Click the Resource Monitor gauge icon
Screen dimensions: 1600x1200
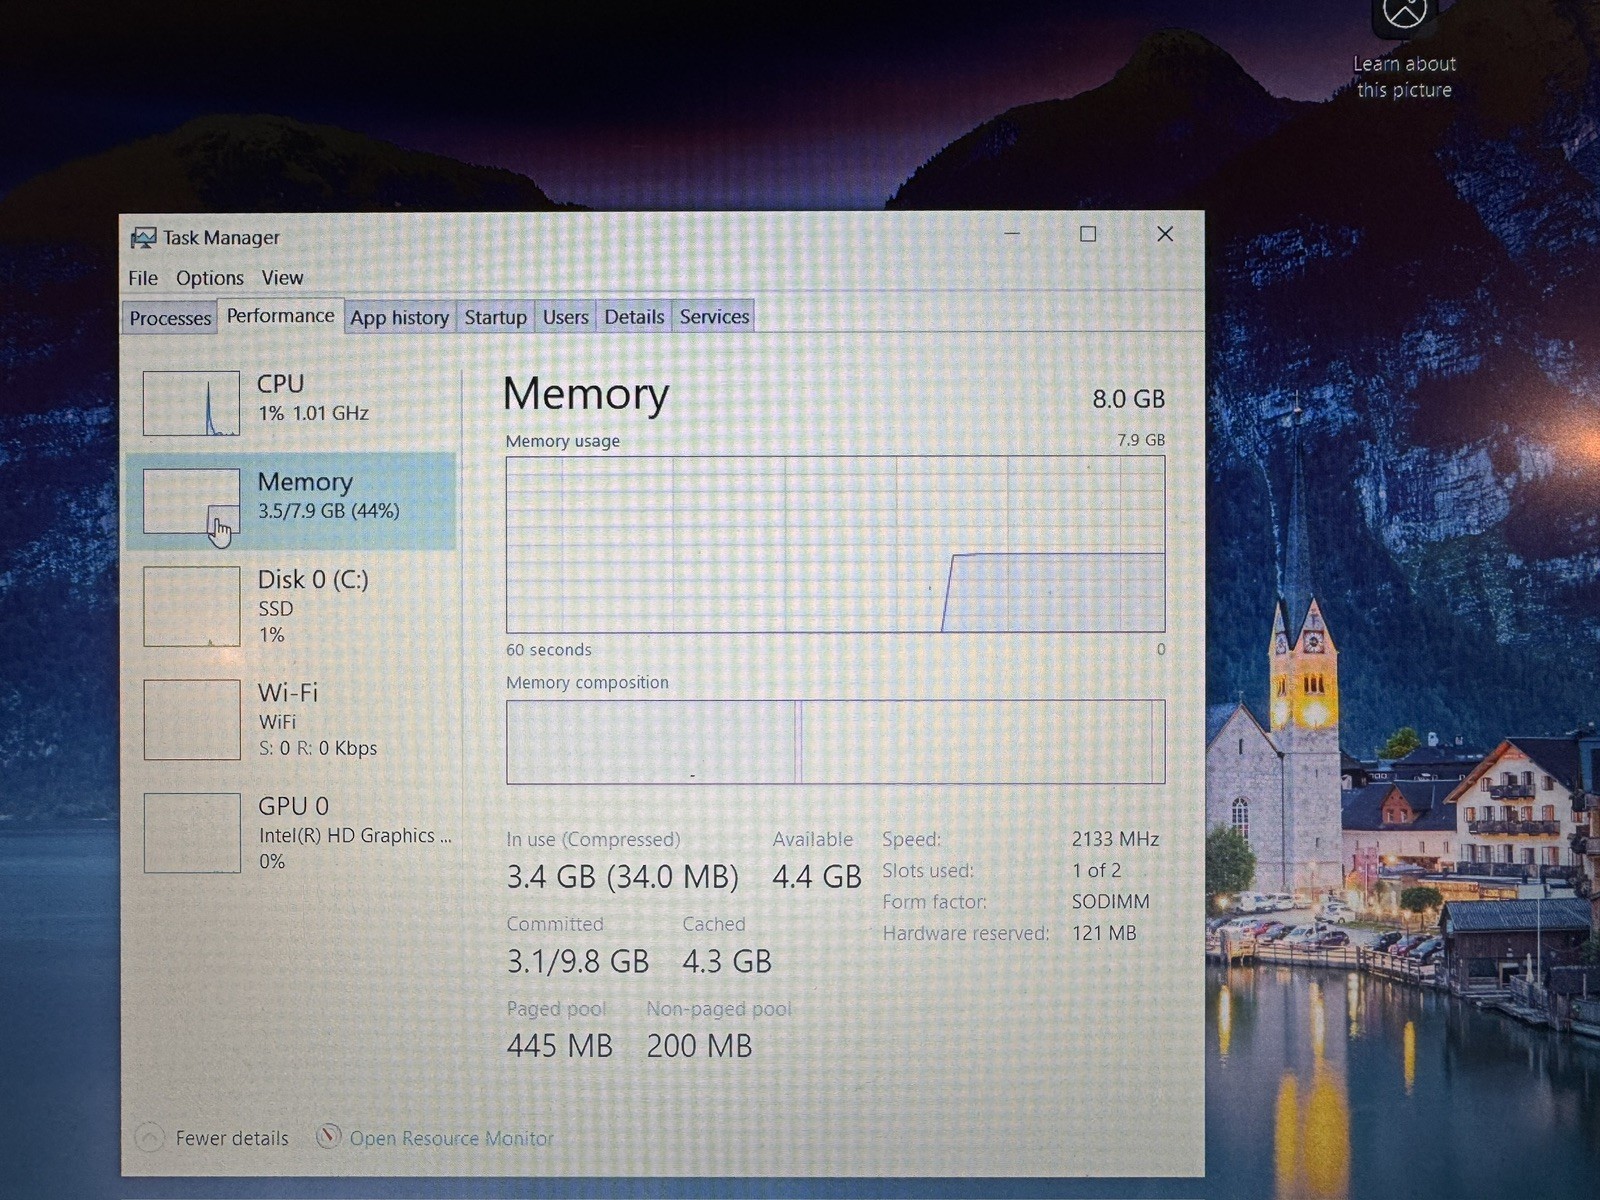[328, 1137]
